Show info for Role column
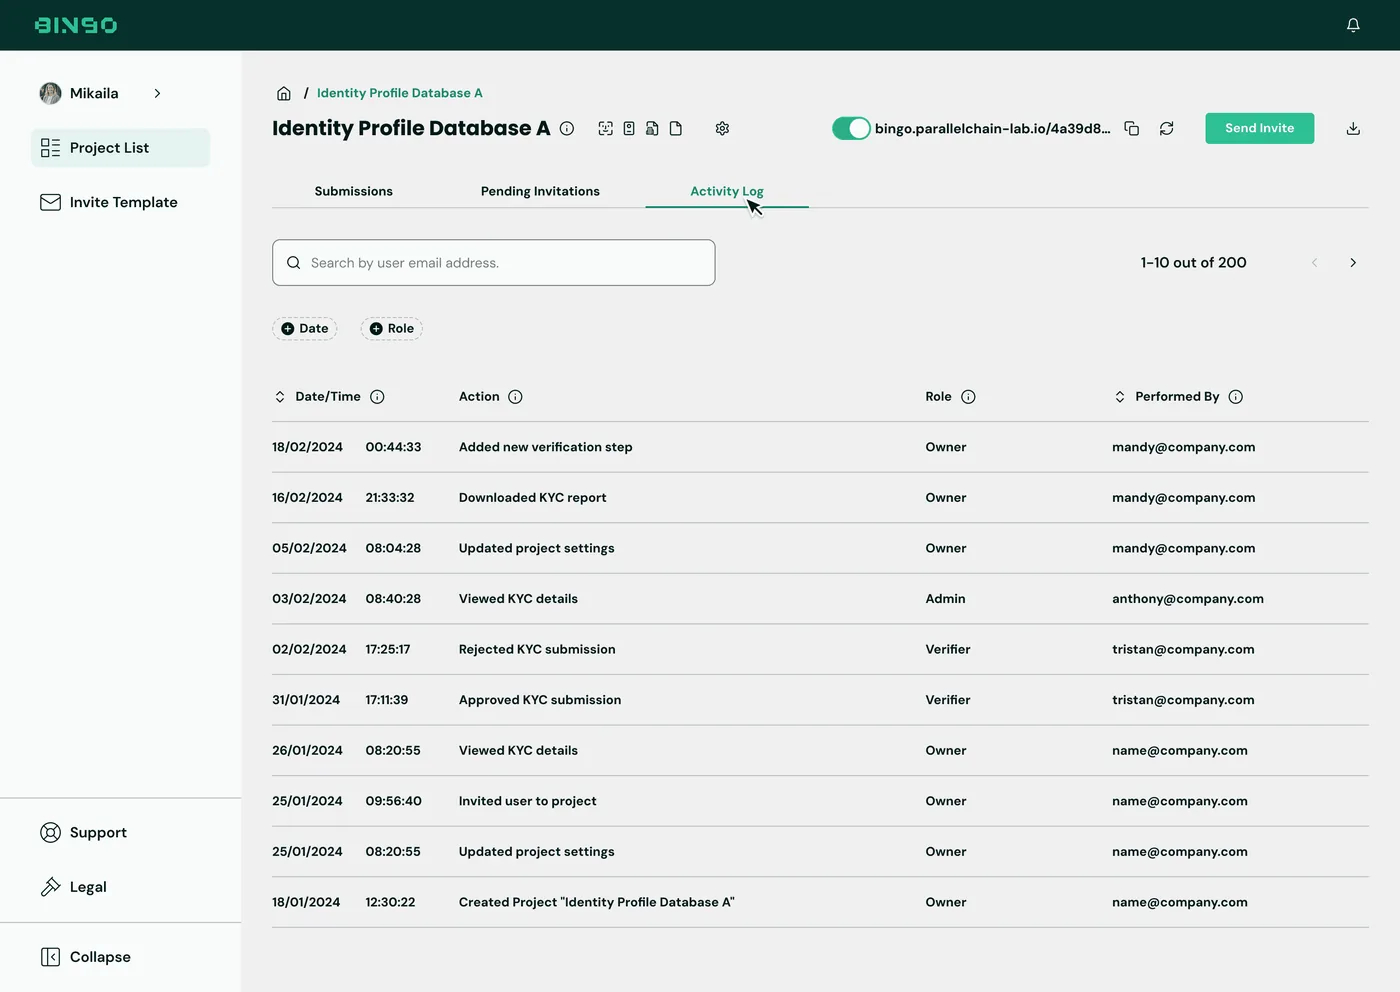This screenshot has height=992, width=1400. click(968, 397)
